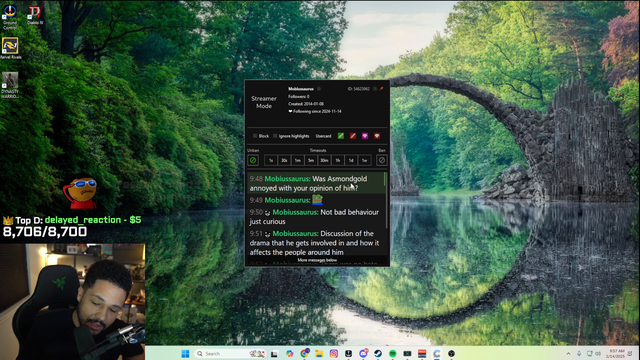Screen dimensions: 640x360
Task: Open OBS Studio from taskbar
Action: (x=451, y=353)
